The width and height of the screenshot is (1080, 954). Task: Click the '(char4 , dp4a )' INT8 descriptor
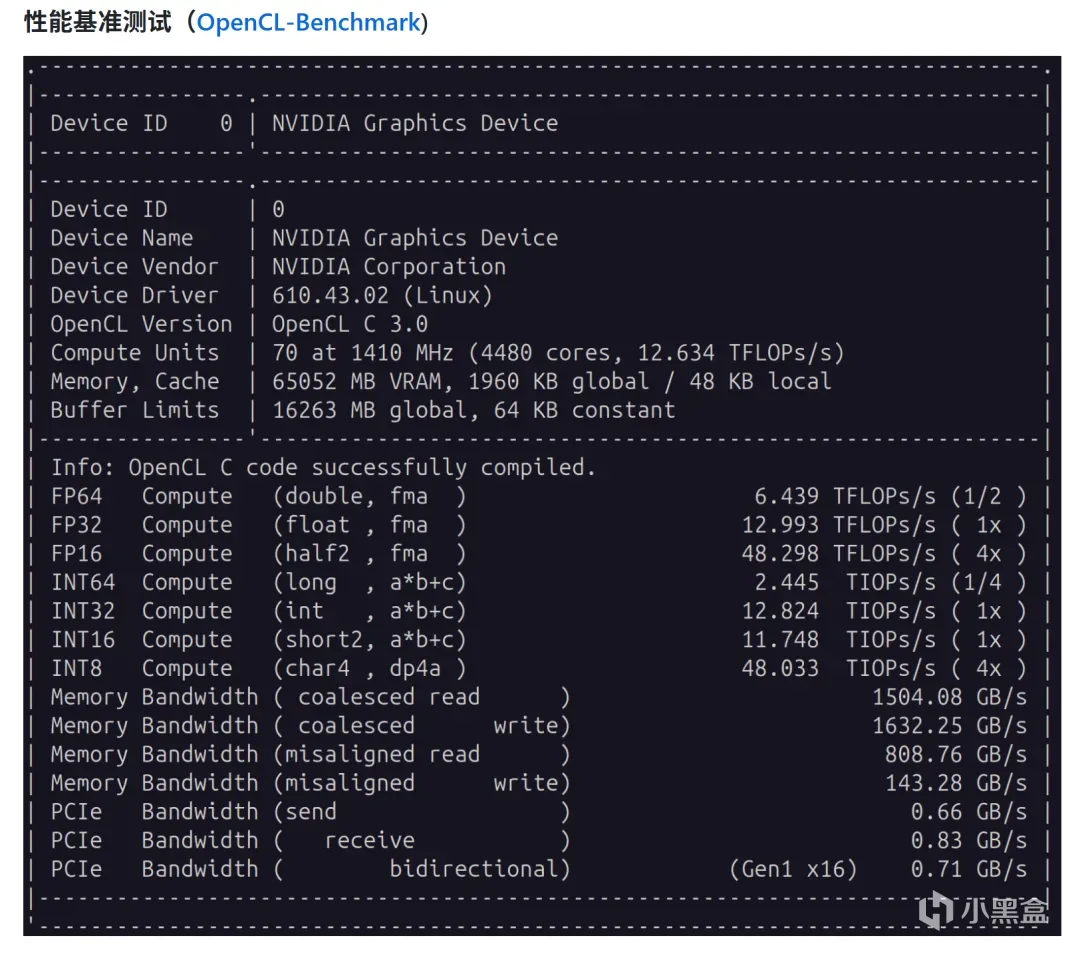[369, 668]
